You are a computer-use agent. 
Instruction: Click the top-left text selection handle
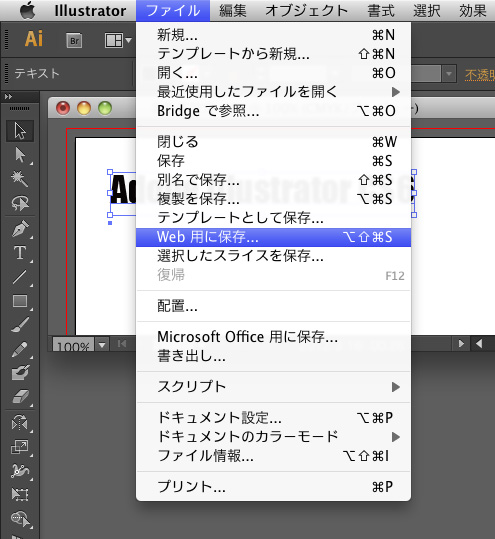tap(110, 172)
